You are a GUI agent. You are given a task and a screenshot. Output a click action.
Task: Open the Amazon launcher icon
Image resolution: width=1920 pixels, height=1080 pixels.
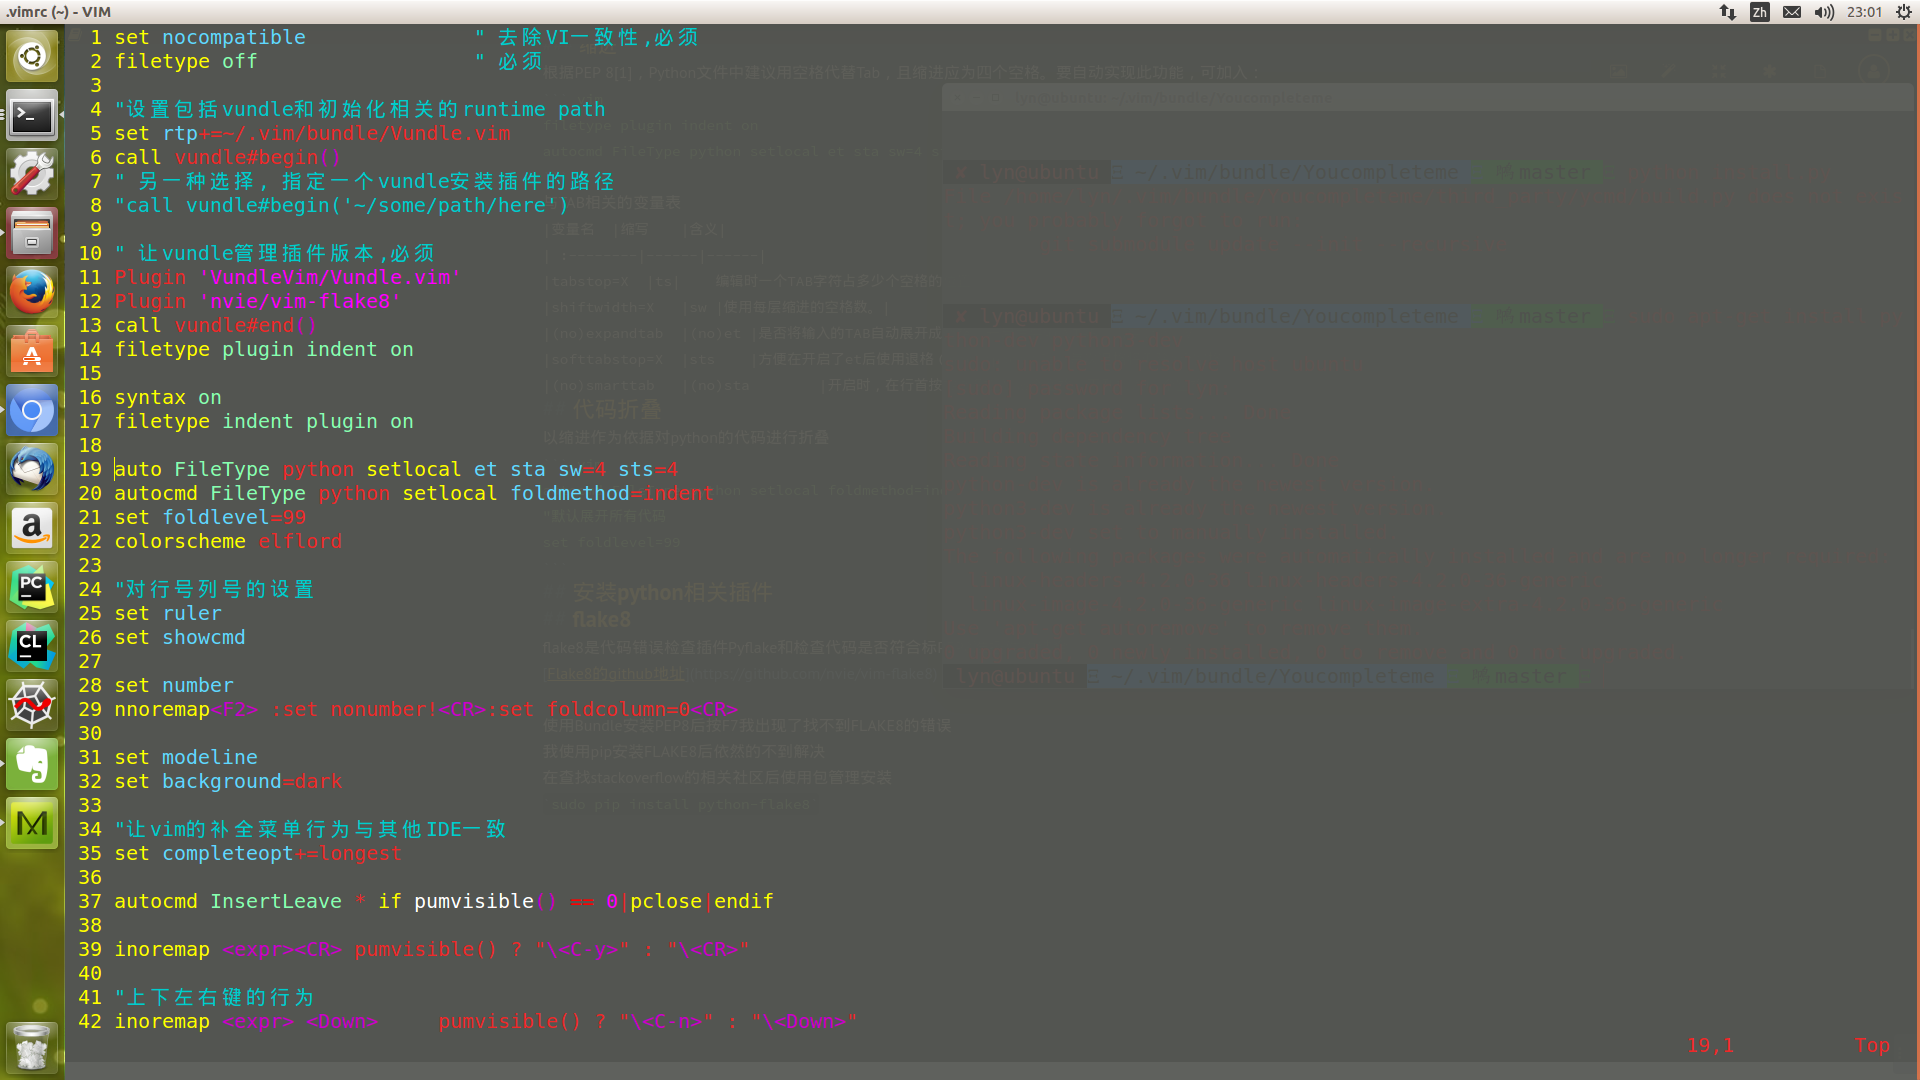pyautogui.click(x=32, y=529)
